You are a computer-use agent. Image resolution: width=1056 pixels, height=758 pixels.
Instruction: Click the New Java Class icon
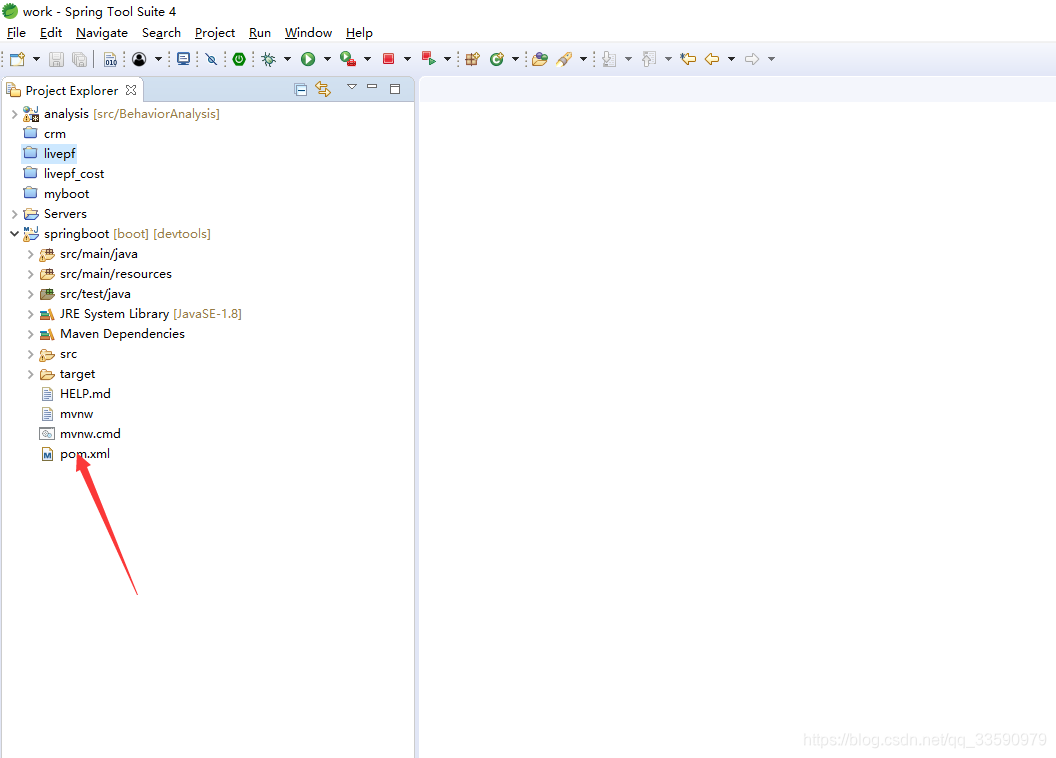coord(497,59)
